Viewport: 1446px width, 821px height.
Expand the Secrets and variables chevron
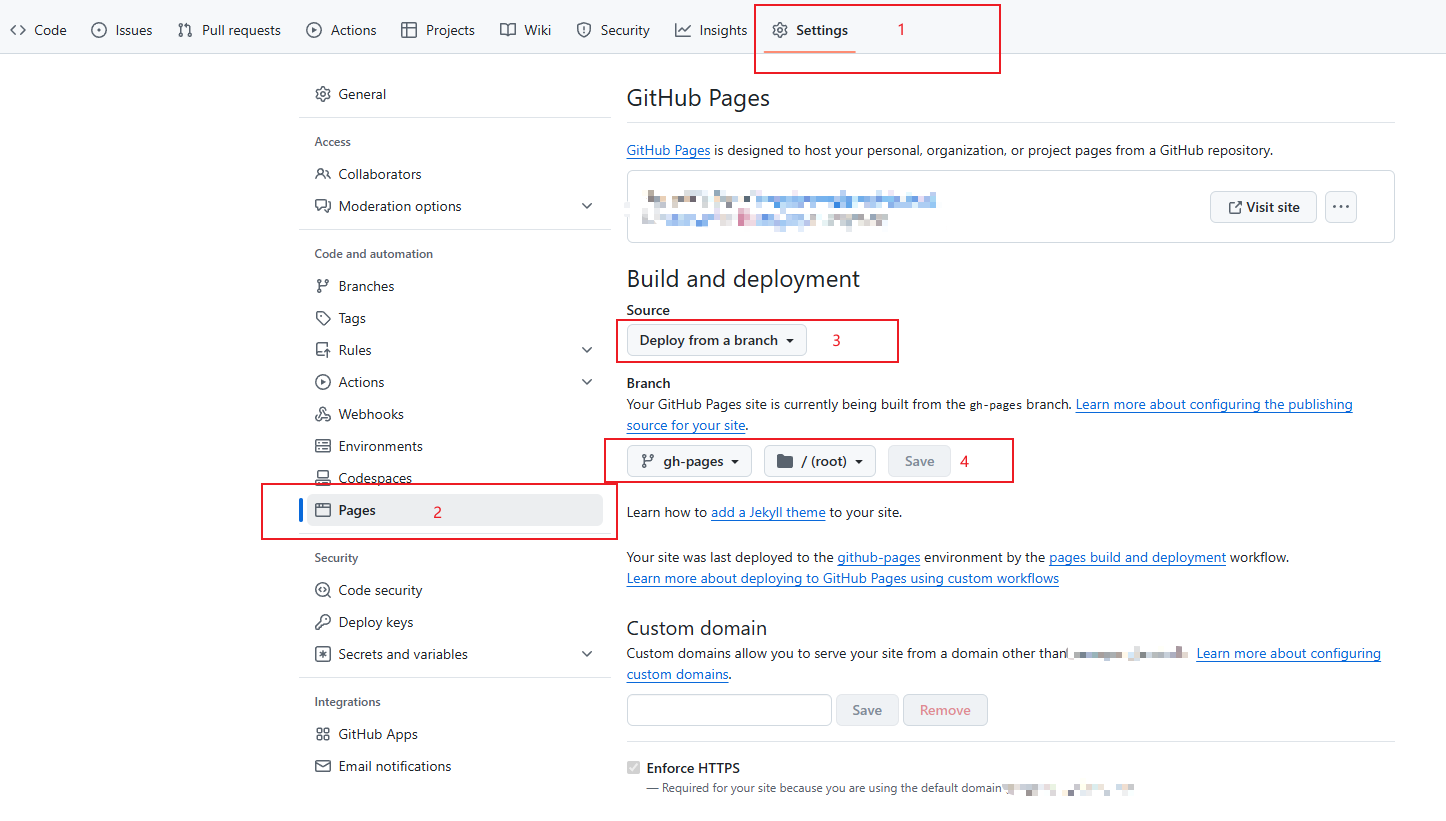(587, 654)
